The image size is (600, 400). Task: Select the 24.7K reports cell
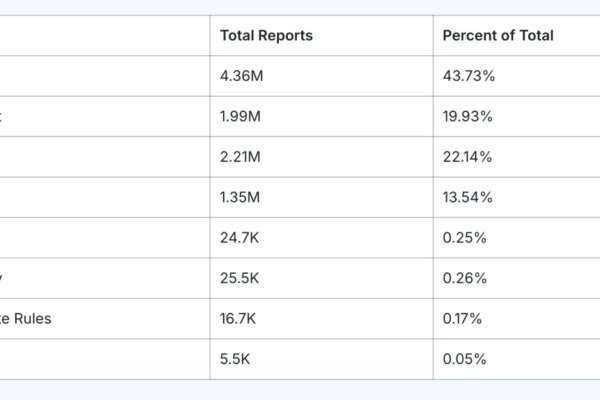(239, 238)
